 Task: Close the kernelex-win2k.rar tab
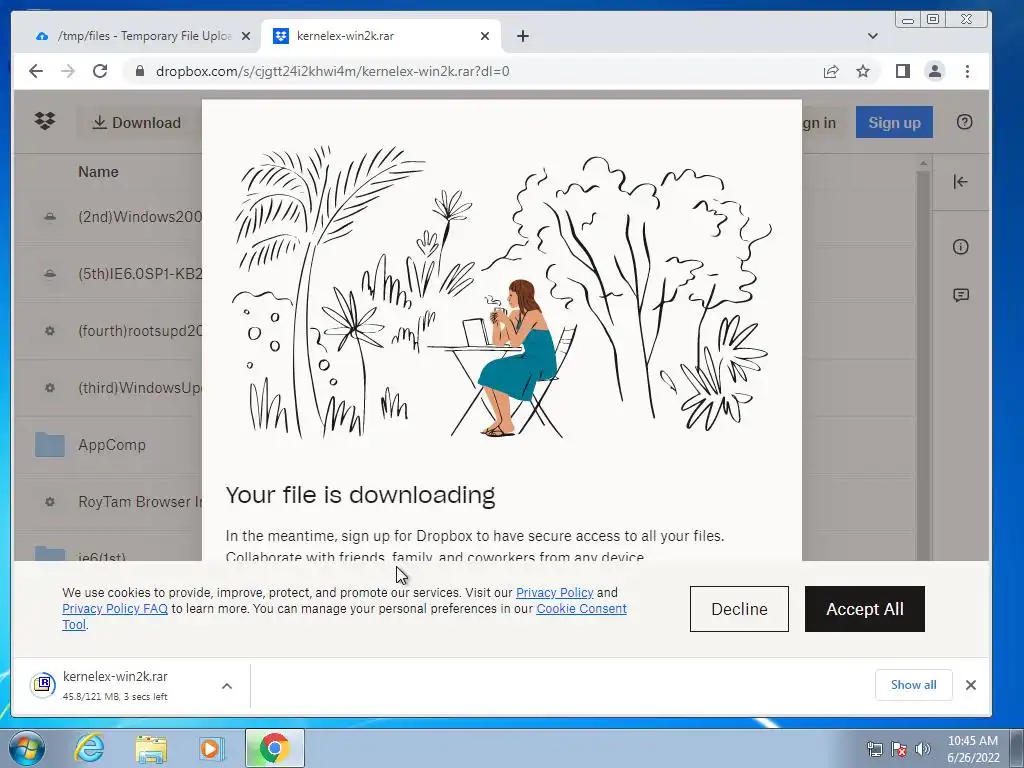[x=485, y=36]
